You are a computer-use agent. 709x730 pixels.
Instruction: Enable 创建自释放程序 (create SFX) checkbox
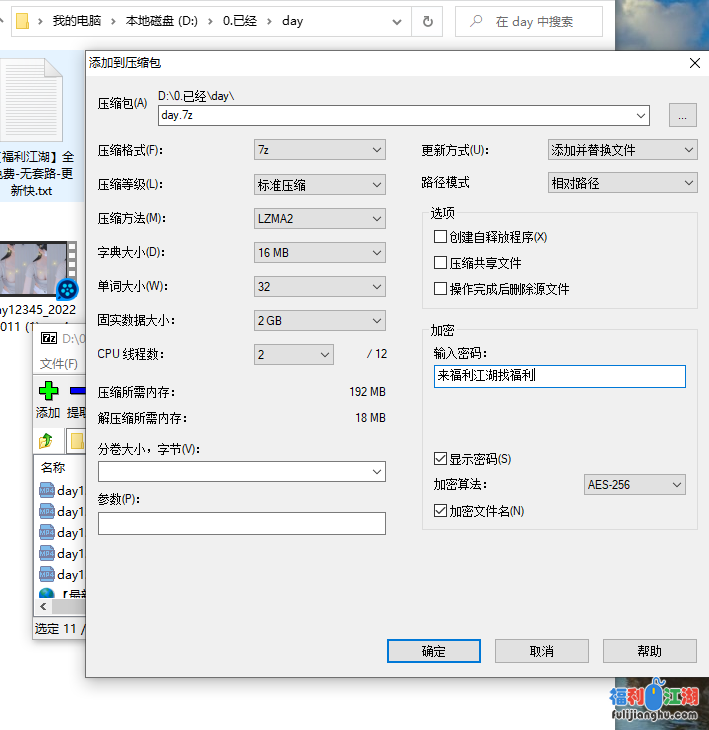[440, 237]
